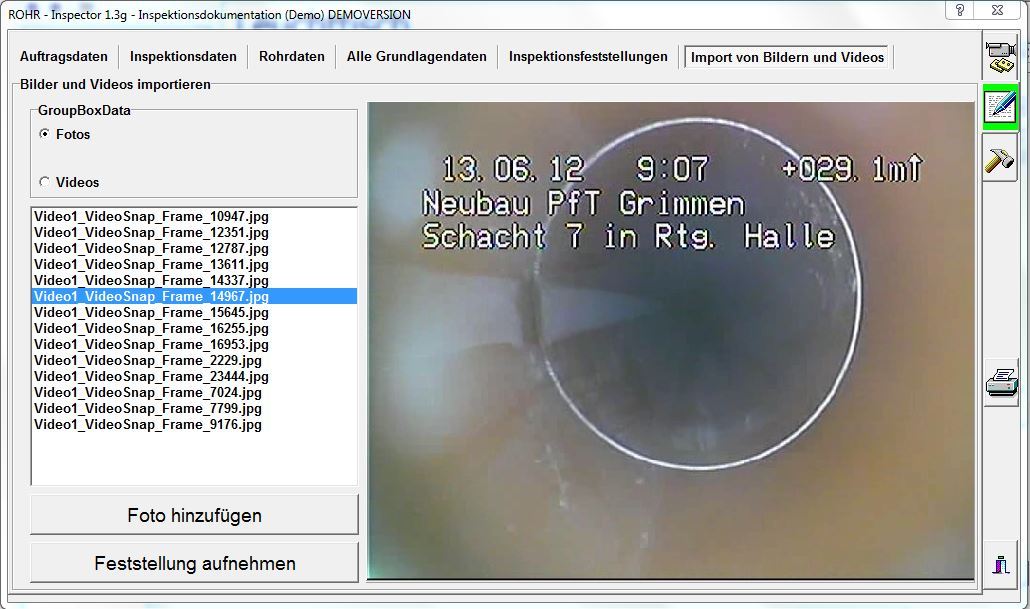
Task: Select Video1_VideoSnap_Frame_10947.jpg in the file list
Action: pos(151,216)
